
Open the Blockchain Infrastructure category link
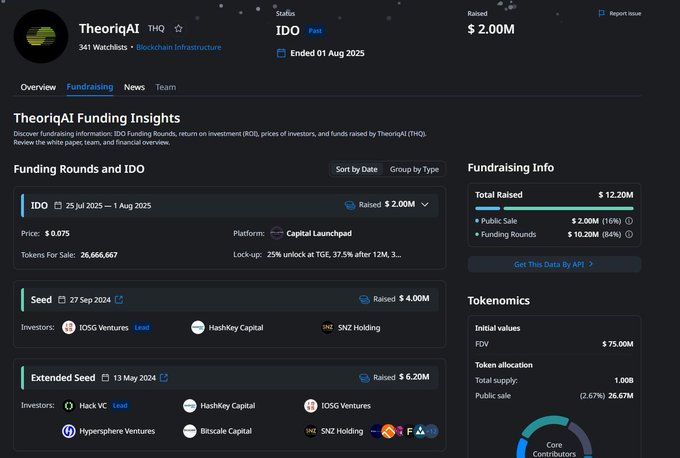pyautogui.click(x=178, y=47)
